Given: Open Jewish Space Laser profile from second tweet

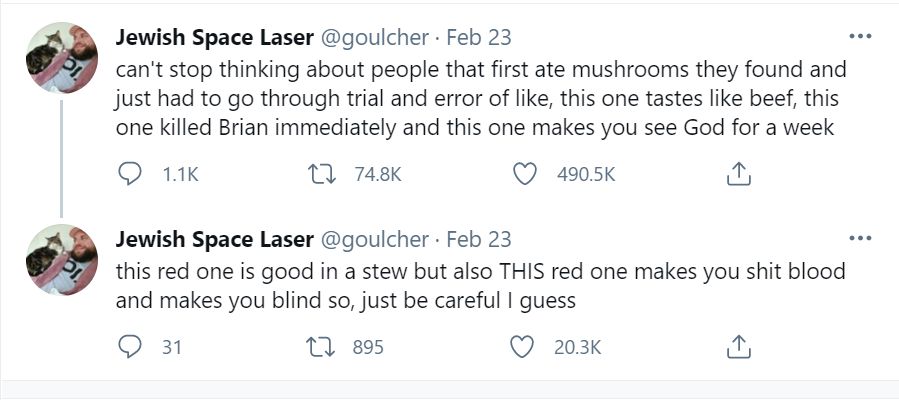Looking at the screenshot, I should 214,239.
